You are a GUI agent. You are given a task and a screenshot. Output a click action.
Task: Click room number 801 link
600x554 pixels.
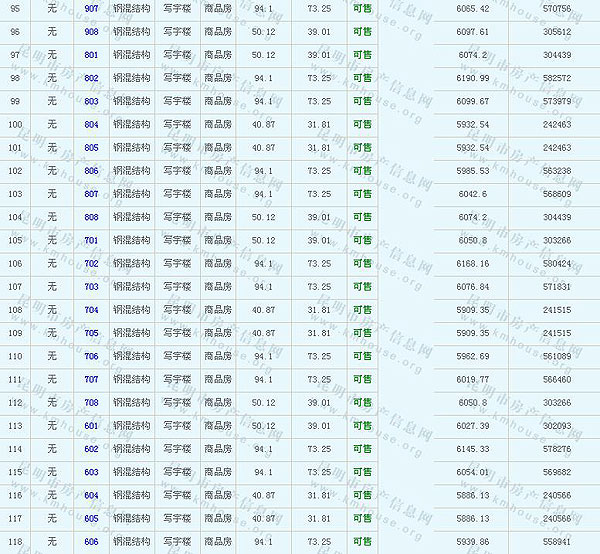coord(91,54)
